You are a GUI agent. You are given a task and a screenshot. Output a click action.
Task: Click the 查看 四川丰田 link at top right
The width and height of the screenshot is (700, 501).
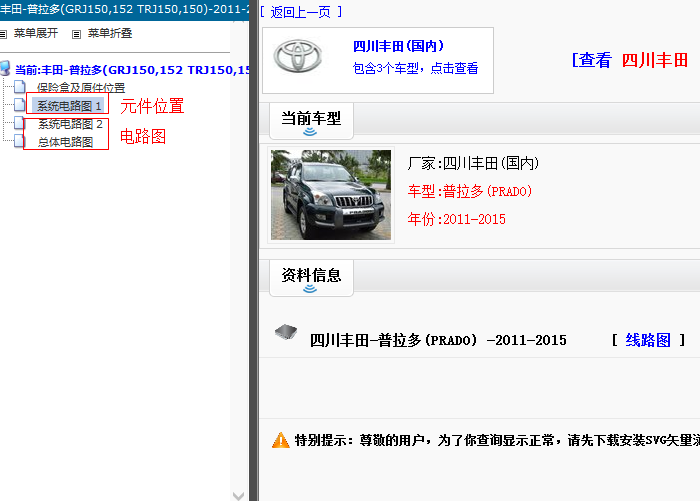click(630, 60)
